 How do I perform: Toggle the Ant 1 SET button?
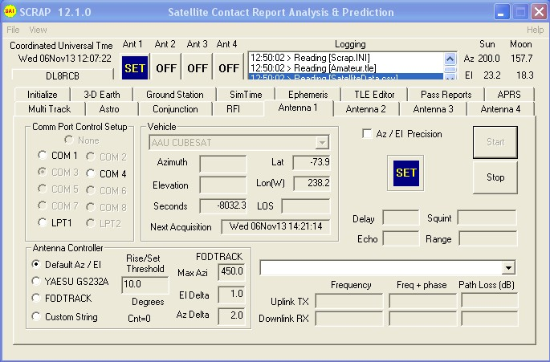pyautogui.click(x=135, y=68)
